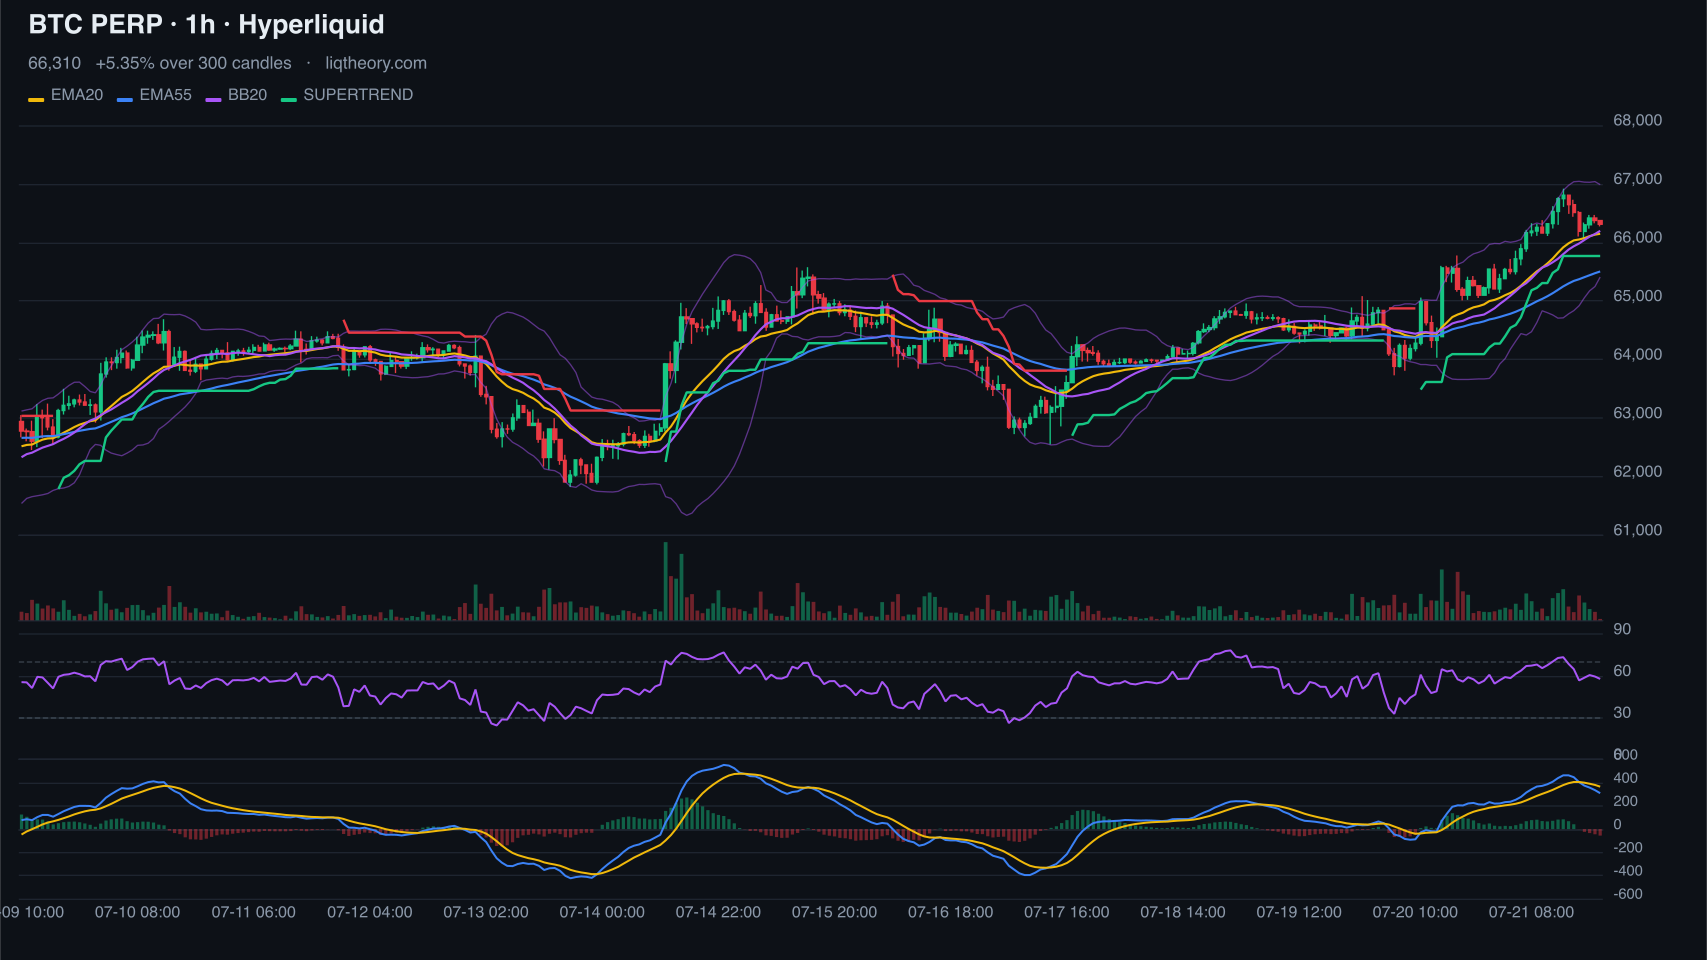Click the 07-15 20:00 time label
1707x960 pixels.
pyautogui.click(x=834, y=912)
